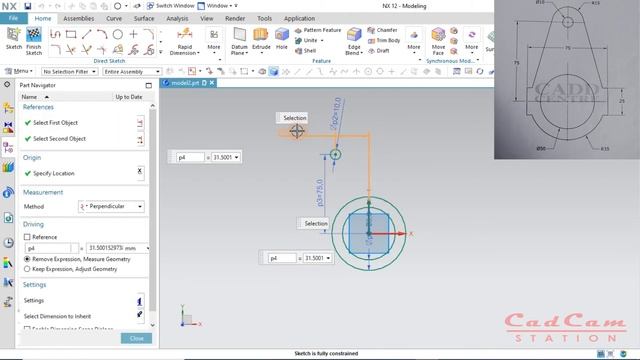The height and width of the screenshot is (360, 640).
Task: Enable the Reference checkbox under Driving
Action: (27, 237)
